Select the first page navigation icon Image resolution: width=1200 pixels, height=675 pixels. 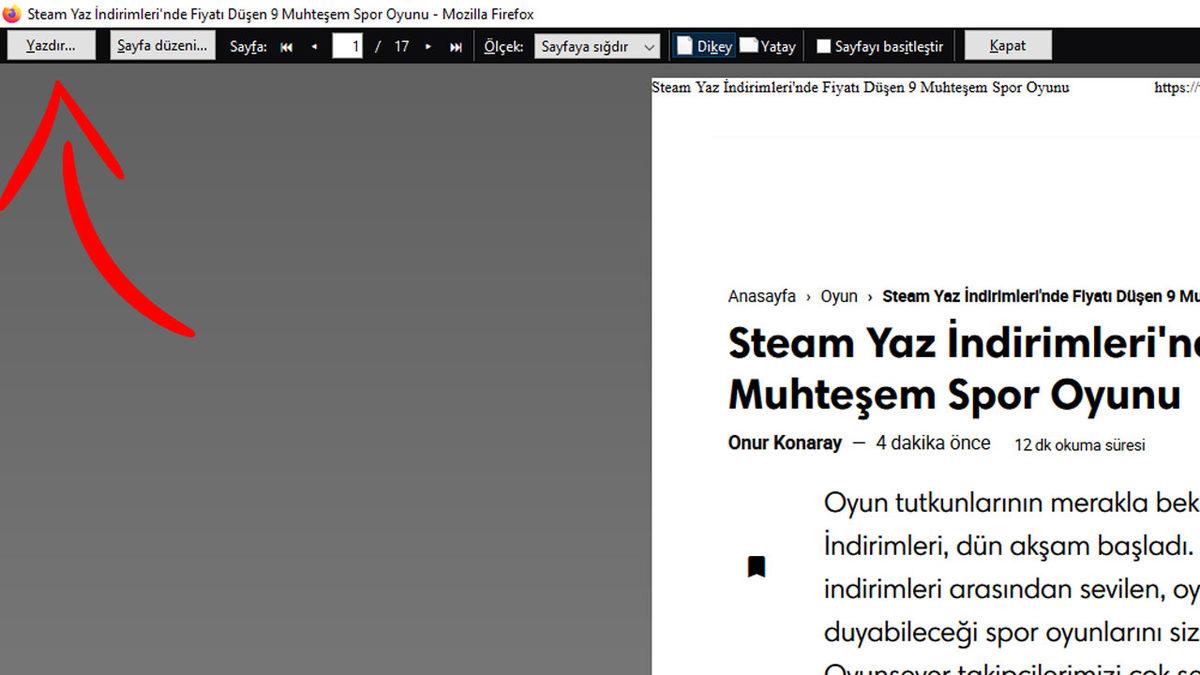click(286, 45)
